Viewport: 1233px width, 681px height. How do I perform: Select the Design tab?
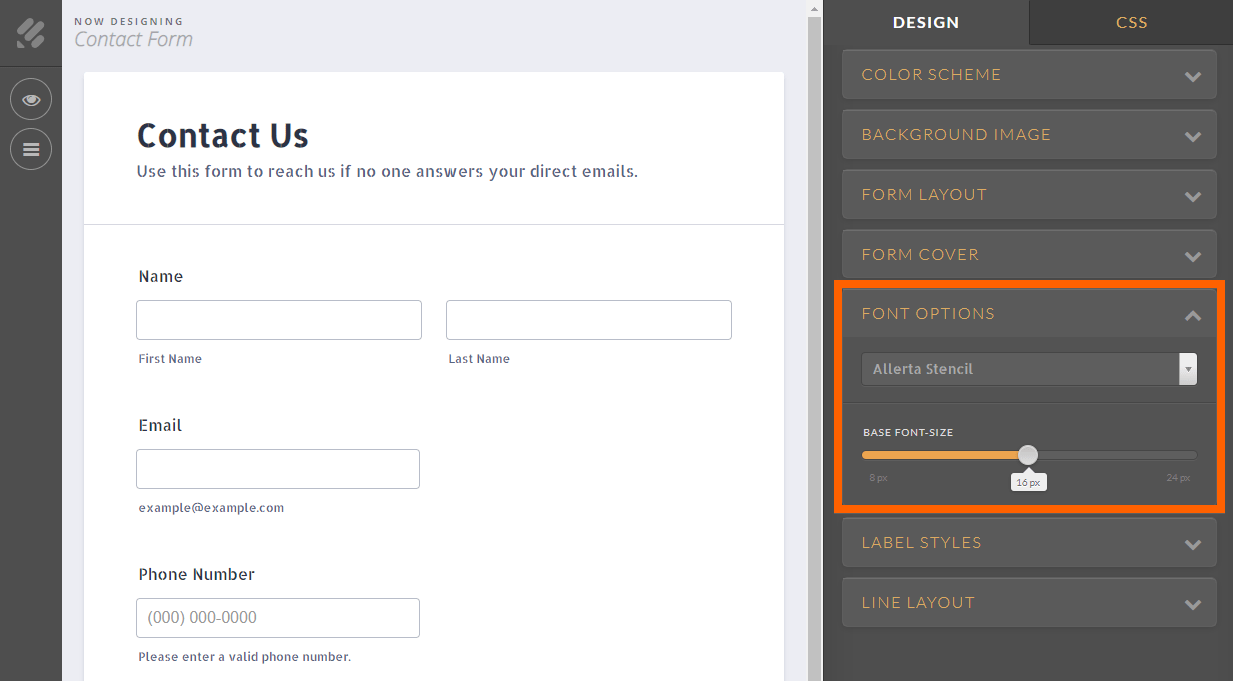pos(925,22)
